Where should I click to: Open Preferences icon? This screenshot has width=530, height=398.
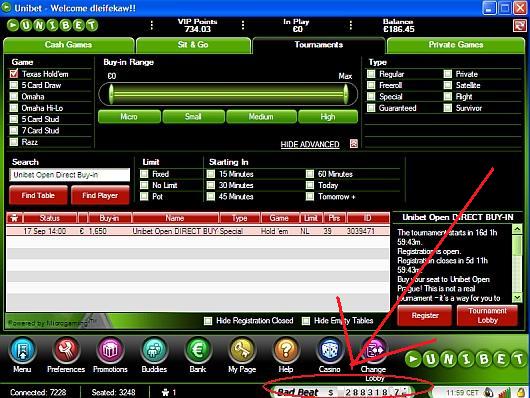(x=66, y=350)
